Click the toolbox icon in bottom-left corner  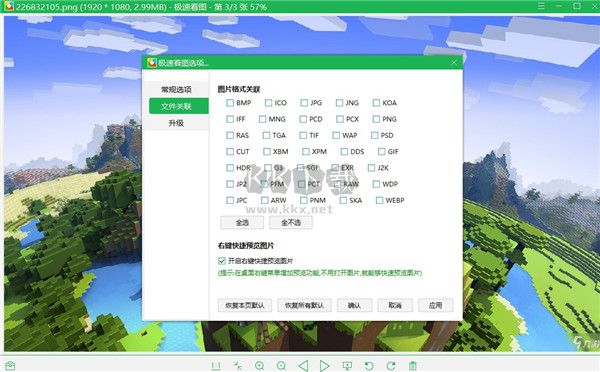coord(10,366)
